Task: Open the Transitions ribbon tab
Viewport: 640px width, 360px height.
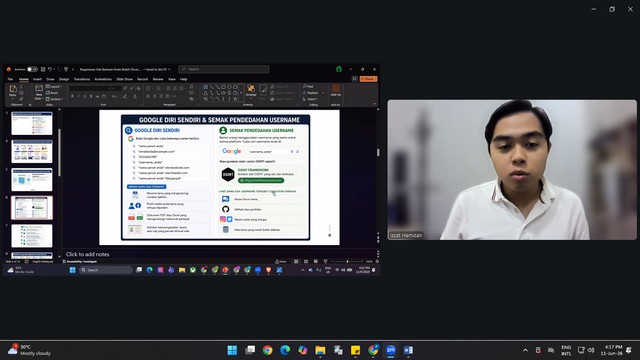Action: point(82,79)
